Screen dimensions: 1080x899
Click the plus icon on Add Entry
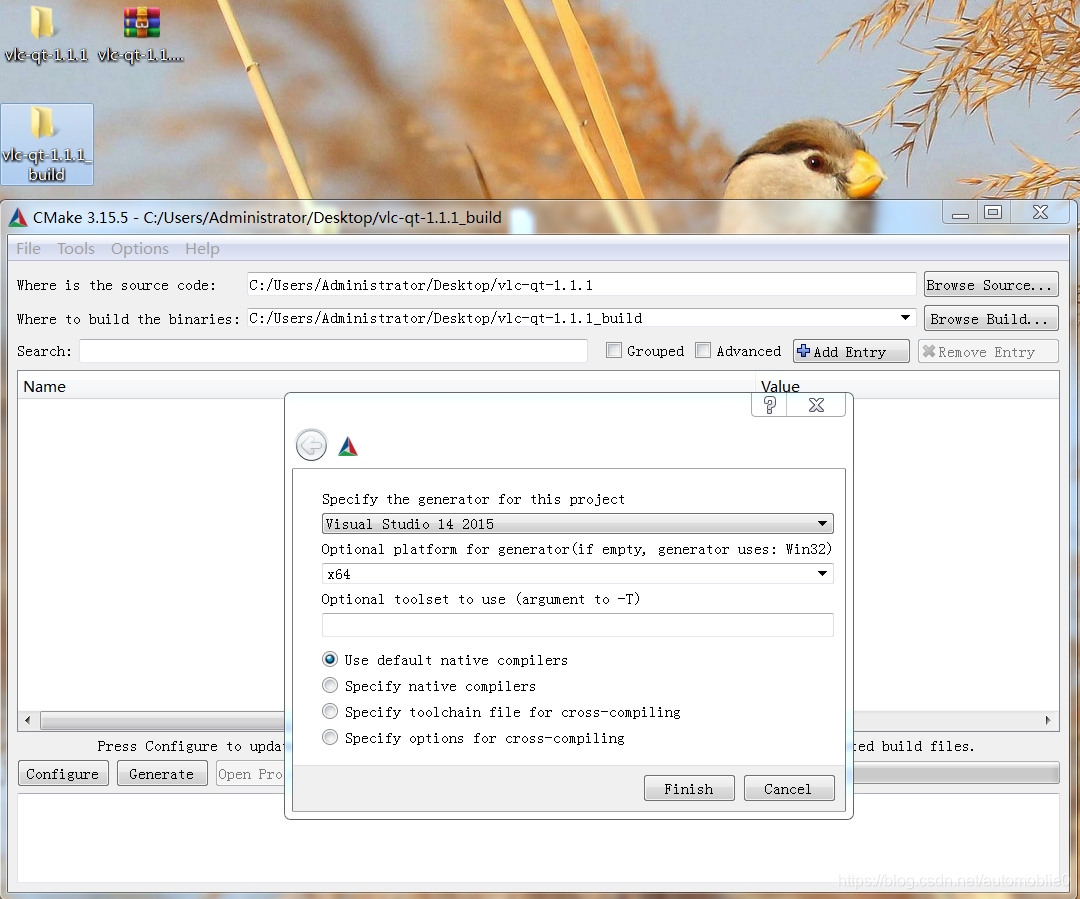click(x=803, y=351)
